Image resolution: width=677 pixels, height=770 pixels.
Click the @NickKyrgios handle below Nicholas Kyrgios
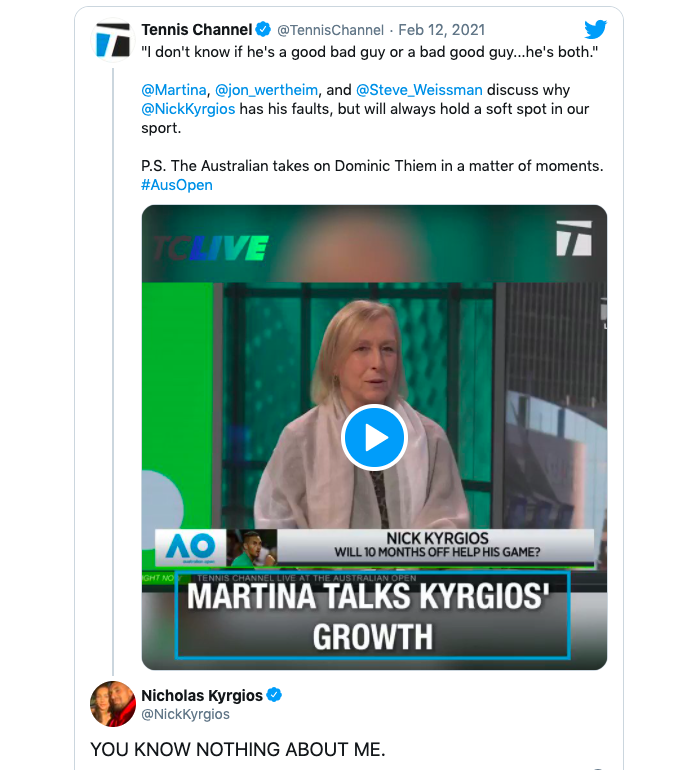click(x=185, y=714)
